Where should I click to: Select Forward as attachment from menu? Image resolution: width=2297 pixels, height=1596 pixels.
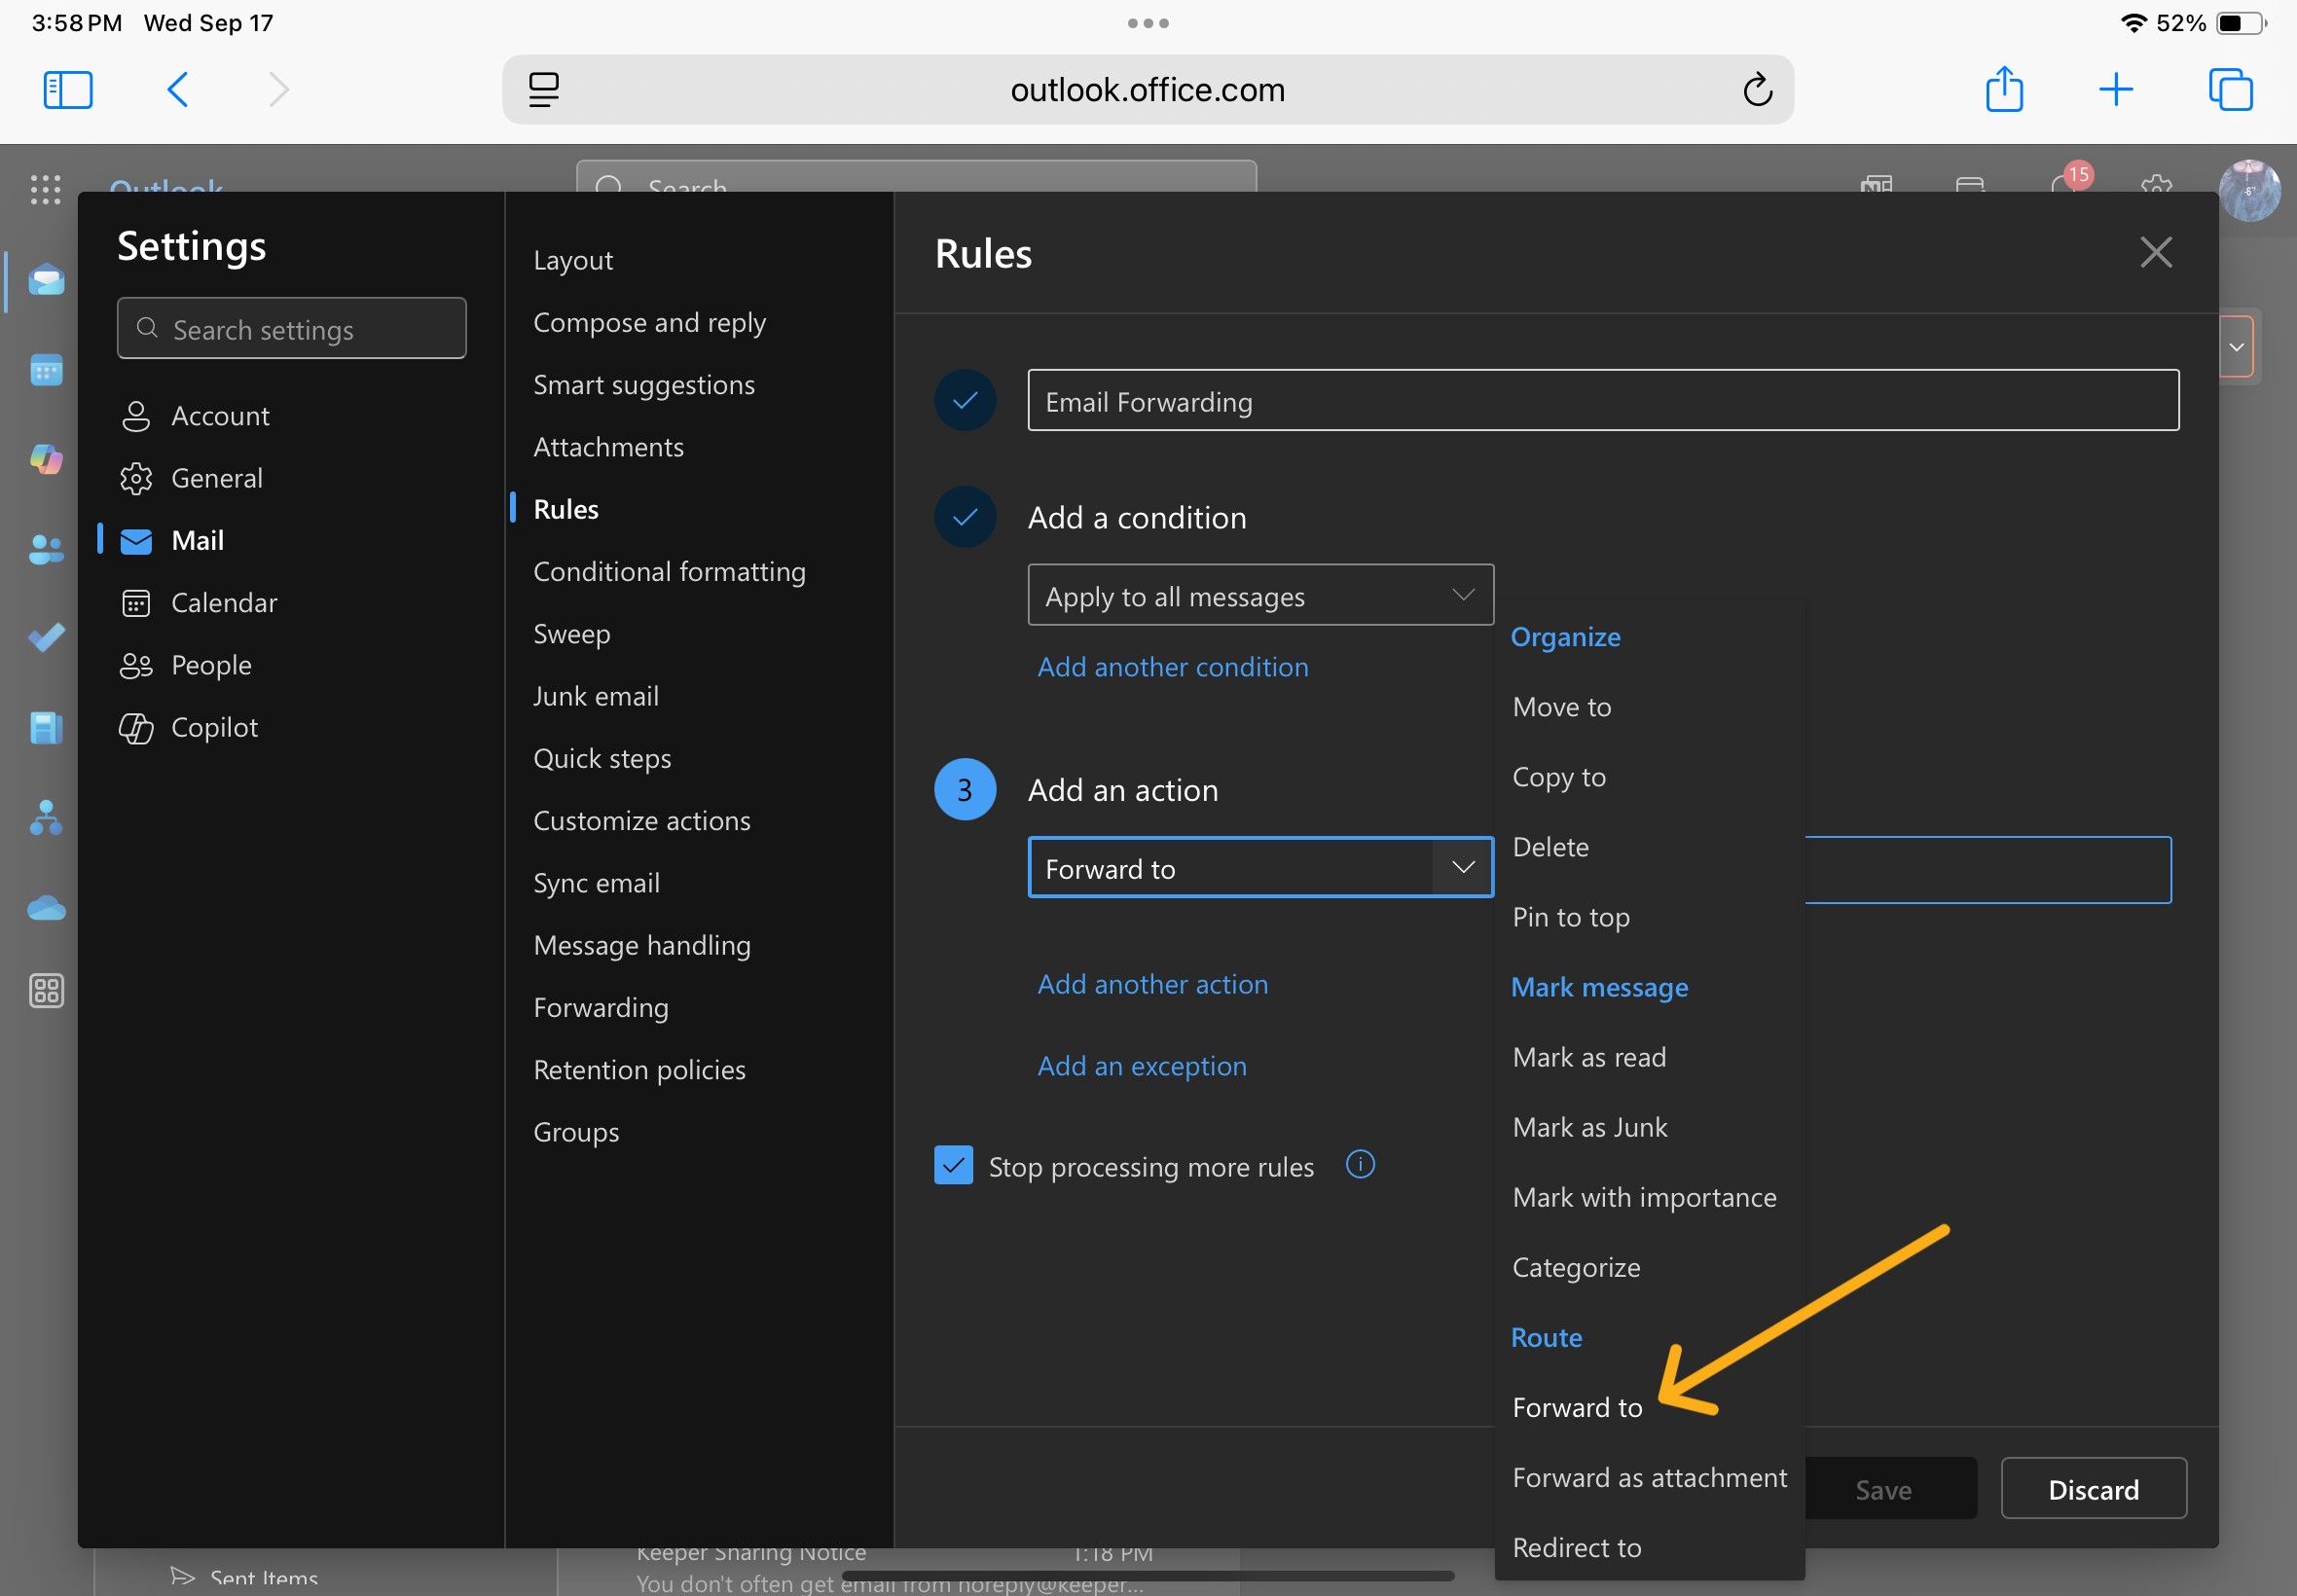1649,1477
